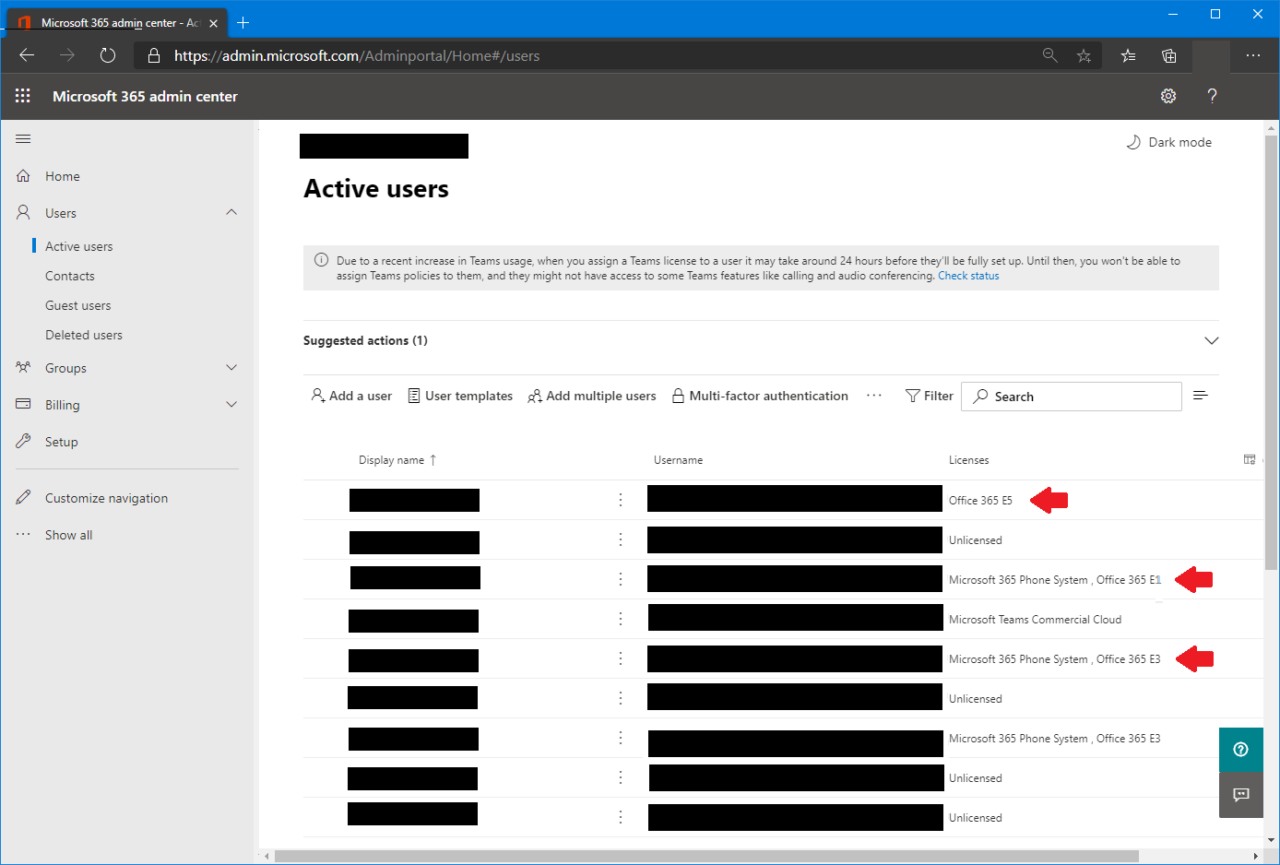Image resolution: width=1280 pixels, height=865 pixels.
Task: Click the Search input field above the user list
Action: pos(1070,396)
